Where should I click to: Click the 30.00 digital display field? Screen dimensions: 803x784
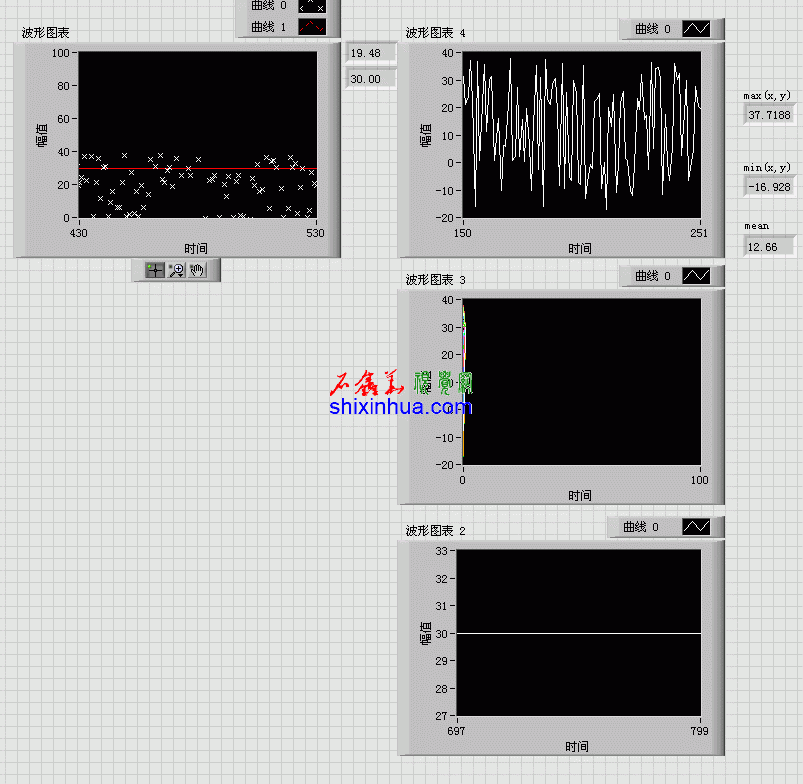click(x=370, y=79)
